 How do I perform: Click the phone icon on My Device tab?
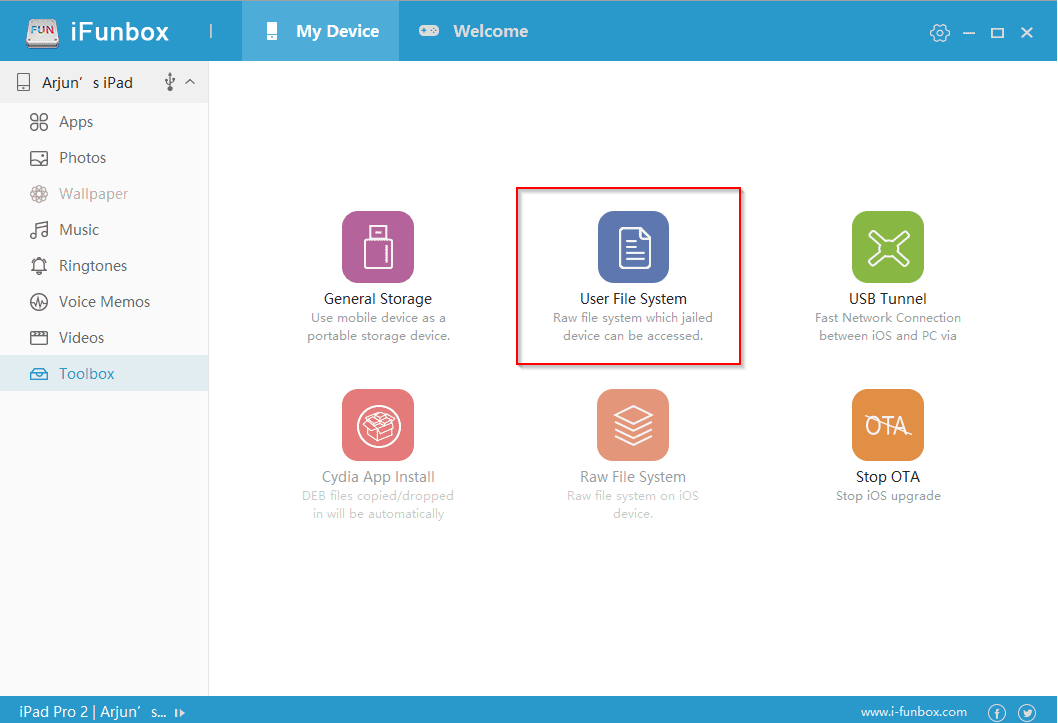pyautogui.click(x=272, y=31)
